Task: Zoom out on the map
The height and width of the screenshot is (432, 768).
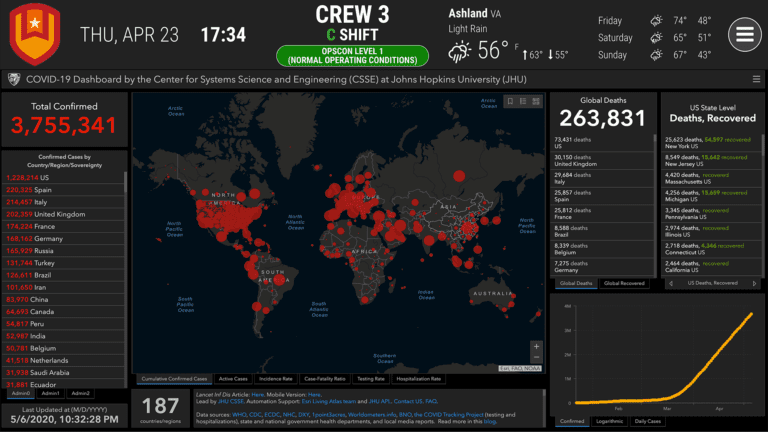Action: (x=537, y=358)
